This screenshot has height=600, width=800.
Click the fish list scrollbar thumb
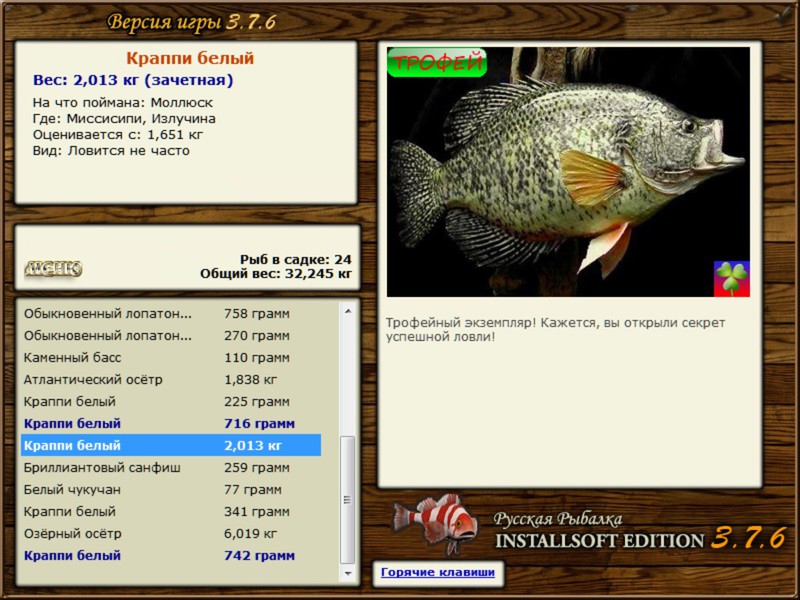[348, 499]
